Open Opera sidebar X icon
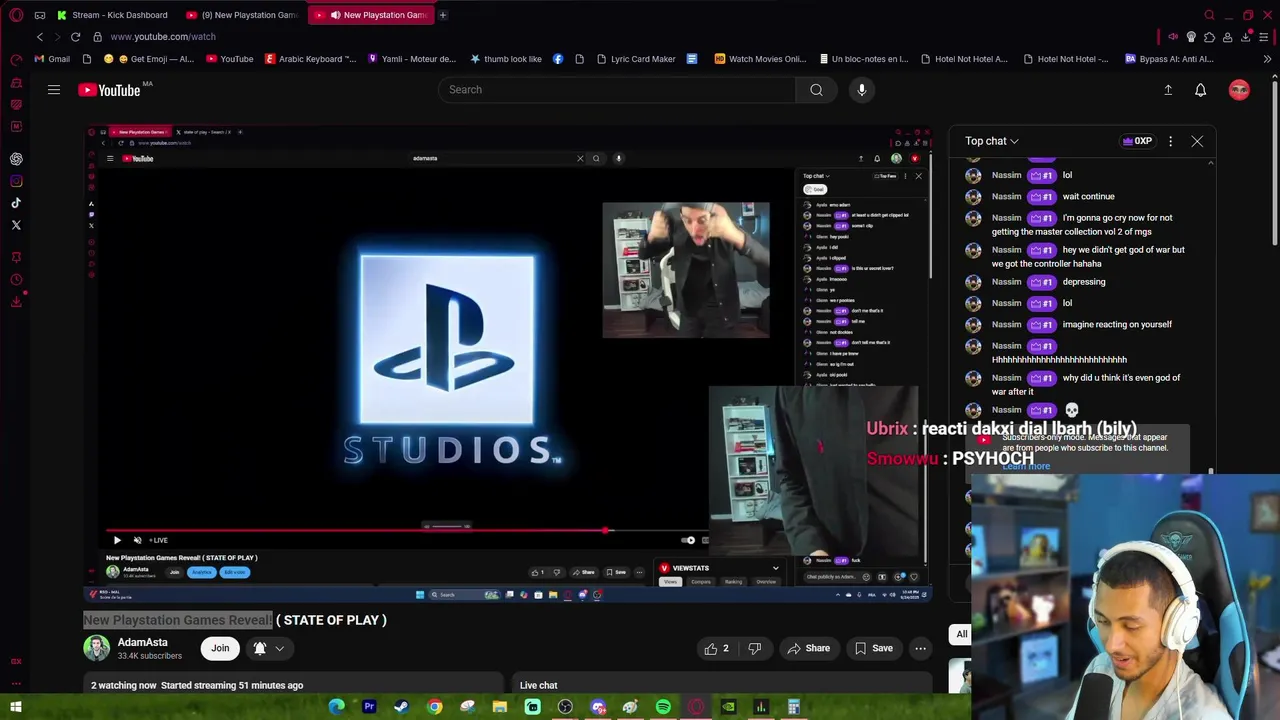 [x=16, y=225]
